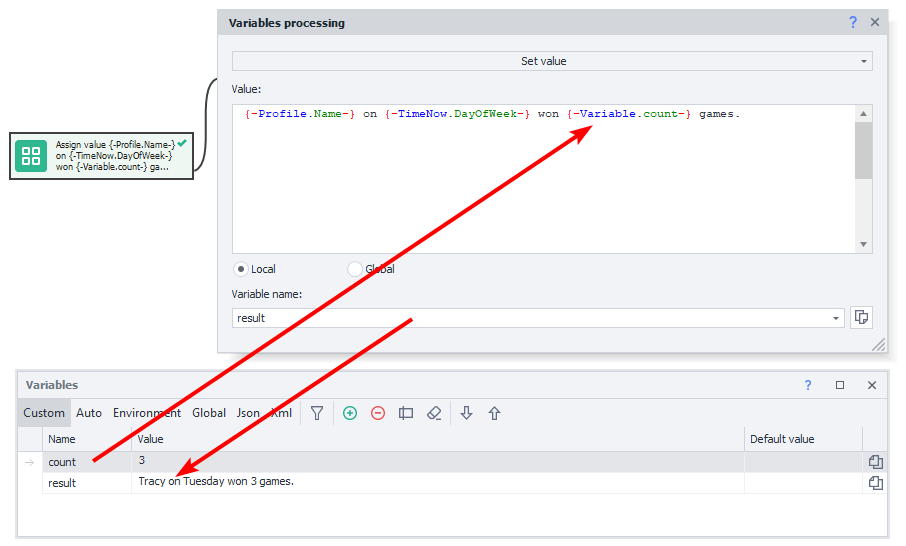
Task: Add a new variable with green plus icon
Action: (x=350, y=413)
